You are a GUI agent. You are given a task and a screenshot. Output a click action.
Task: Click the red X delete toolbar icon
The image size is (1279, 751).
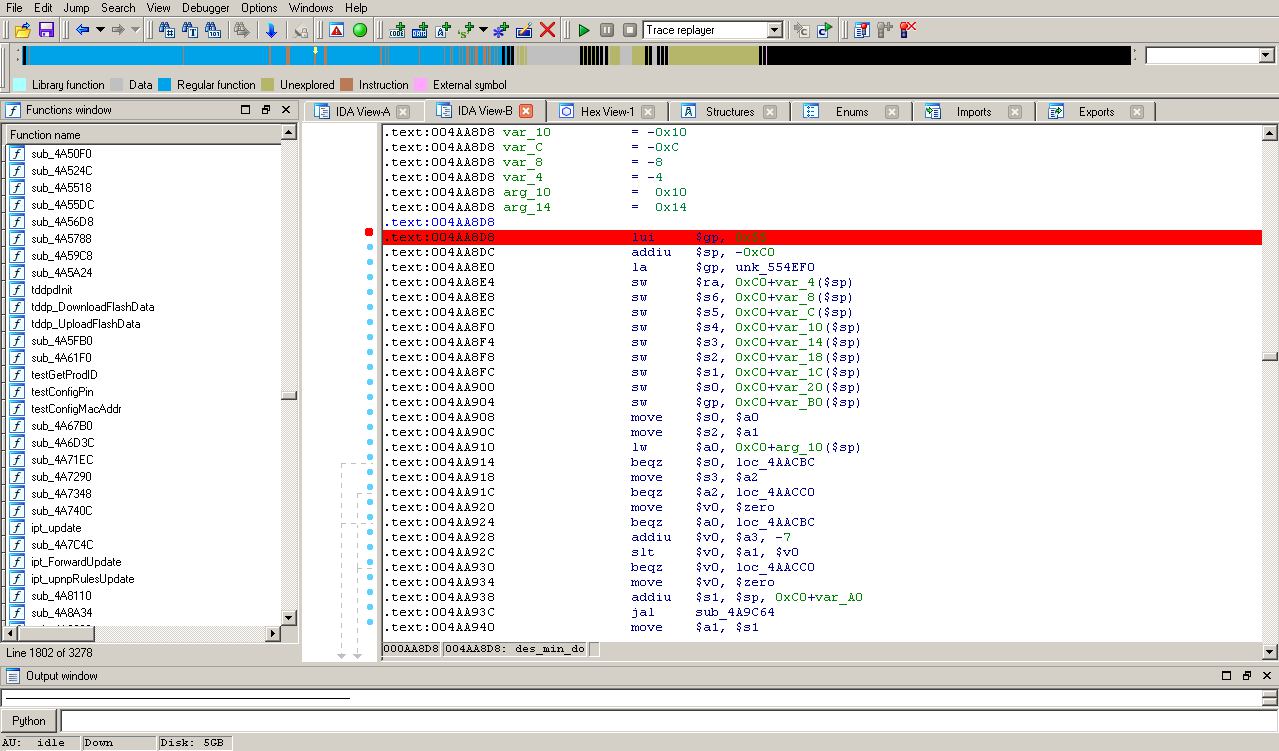tap(547, 30)
